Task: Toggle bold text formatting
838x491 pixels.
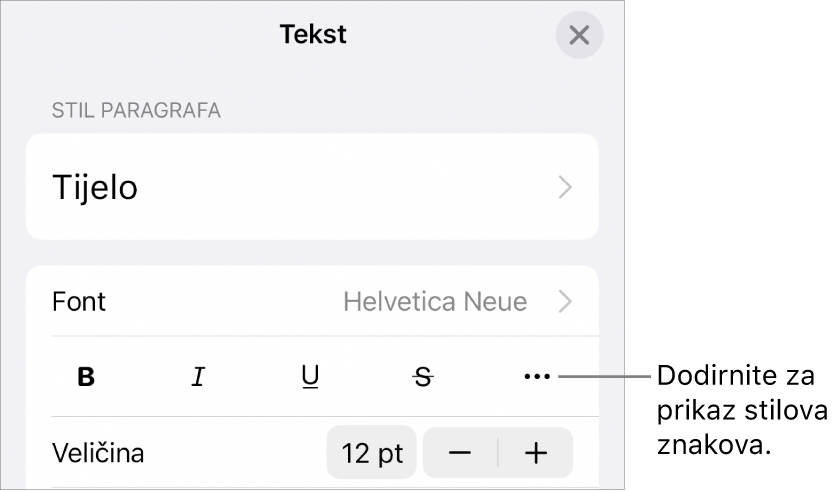Action: (x=87, y=377)
